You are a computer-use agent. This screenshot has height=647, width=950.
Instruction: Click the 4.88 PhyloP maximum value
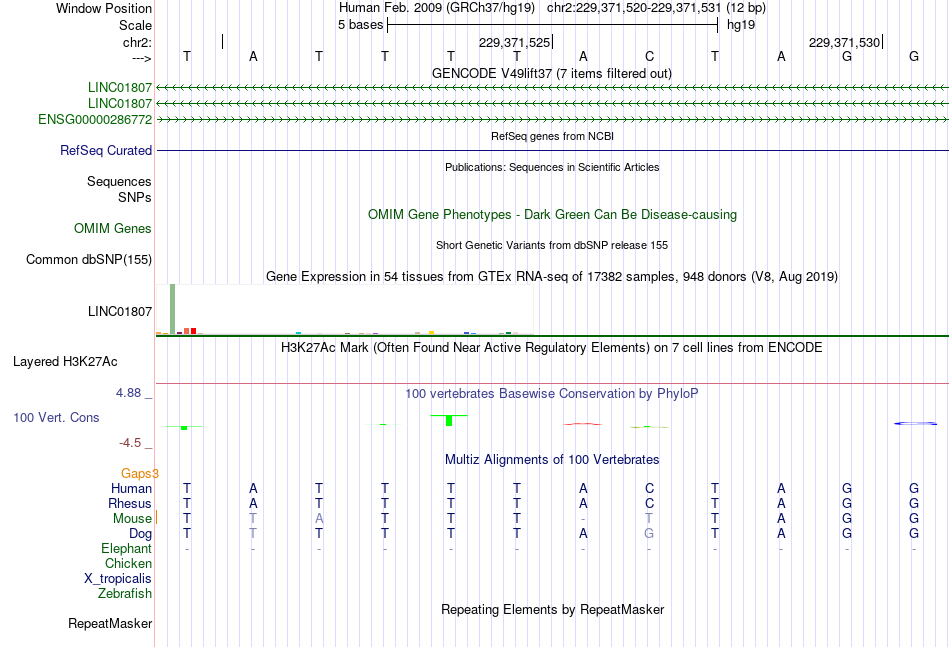click(128, 393)
